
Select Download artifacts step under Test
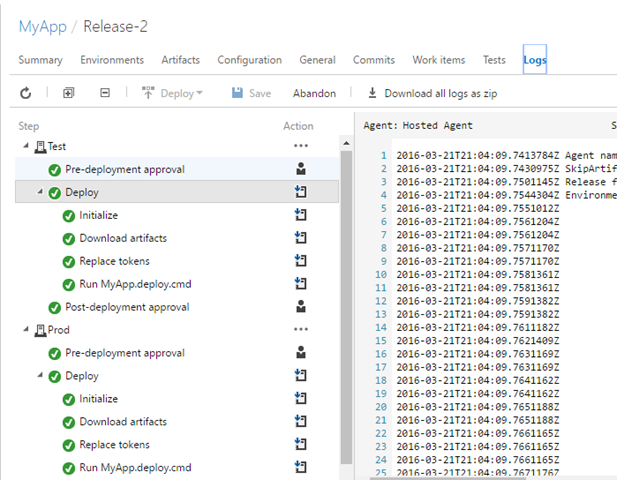[x=177, y=238]
